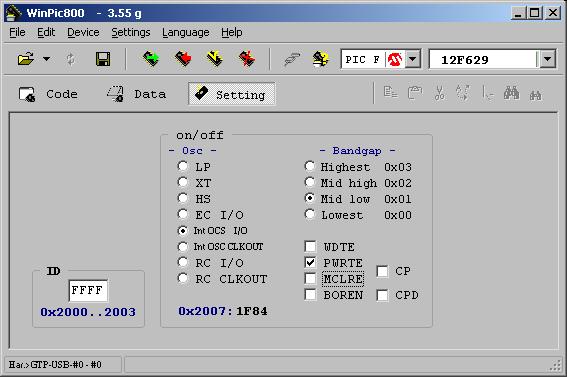Select the HS oscillator option
This screenshot has height=377, width=567.
point(183,198)
